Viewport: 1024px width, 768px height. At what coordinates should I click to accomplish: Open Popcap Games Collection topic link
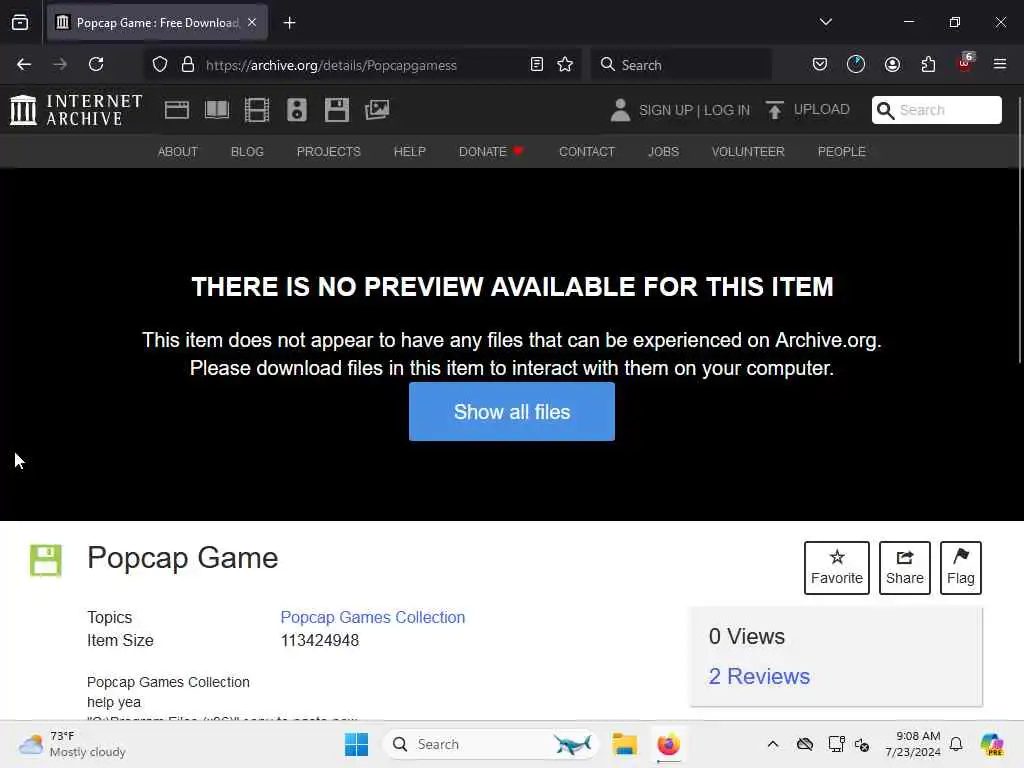tap(373, 617)
